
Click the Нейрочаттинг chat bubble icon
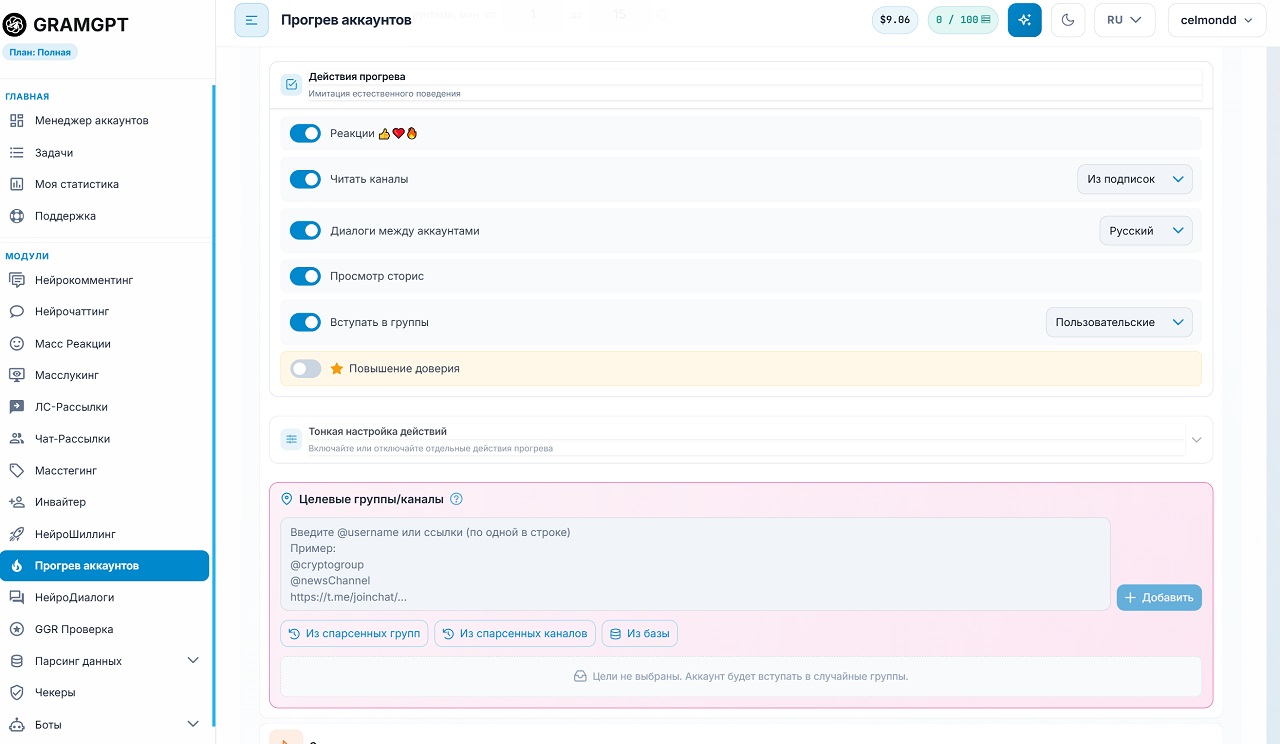[16, 312]
